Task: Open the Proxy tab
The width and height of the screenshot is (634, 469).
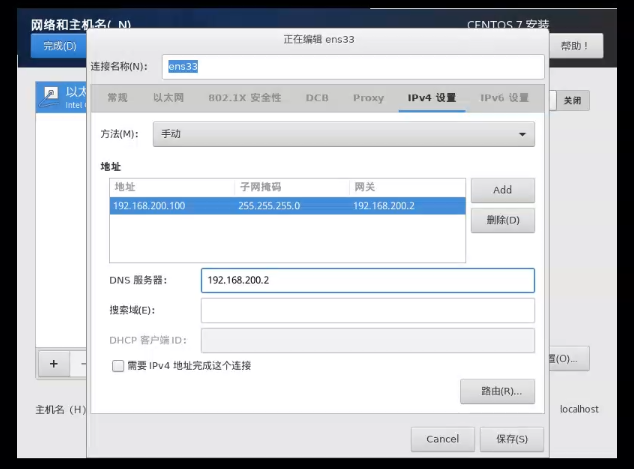Action: [368, 98]
